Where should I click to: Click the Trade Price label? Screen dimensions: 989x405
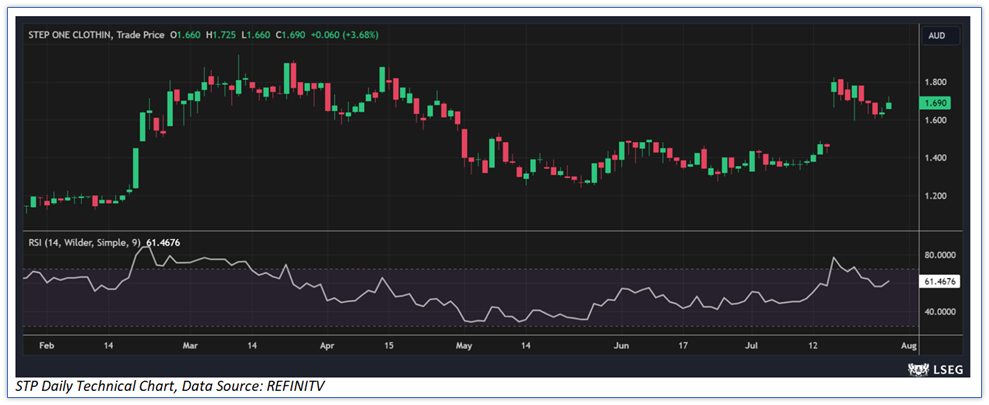(x=141, y=35)
